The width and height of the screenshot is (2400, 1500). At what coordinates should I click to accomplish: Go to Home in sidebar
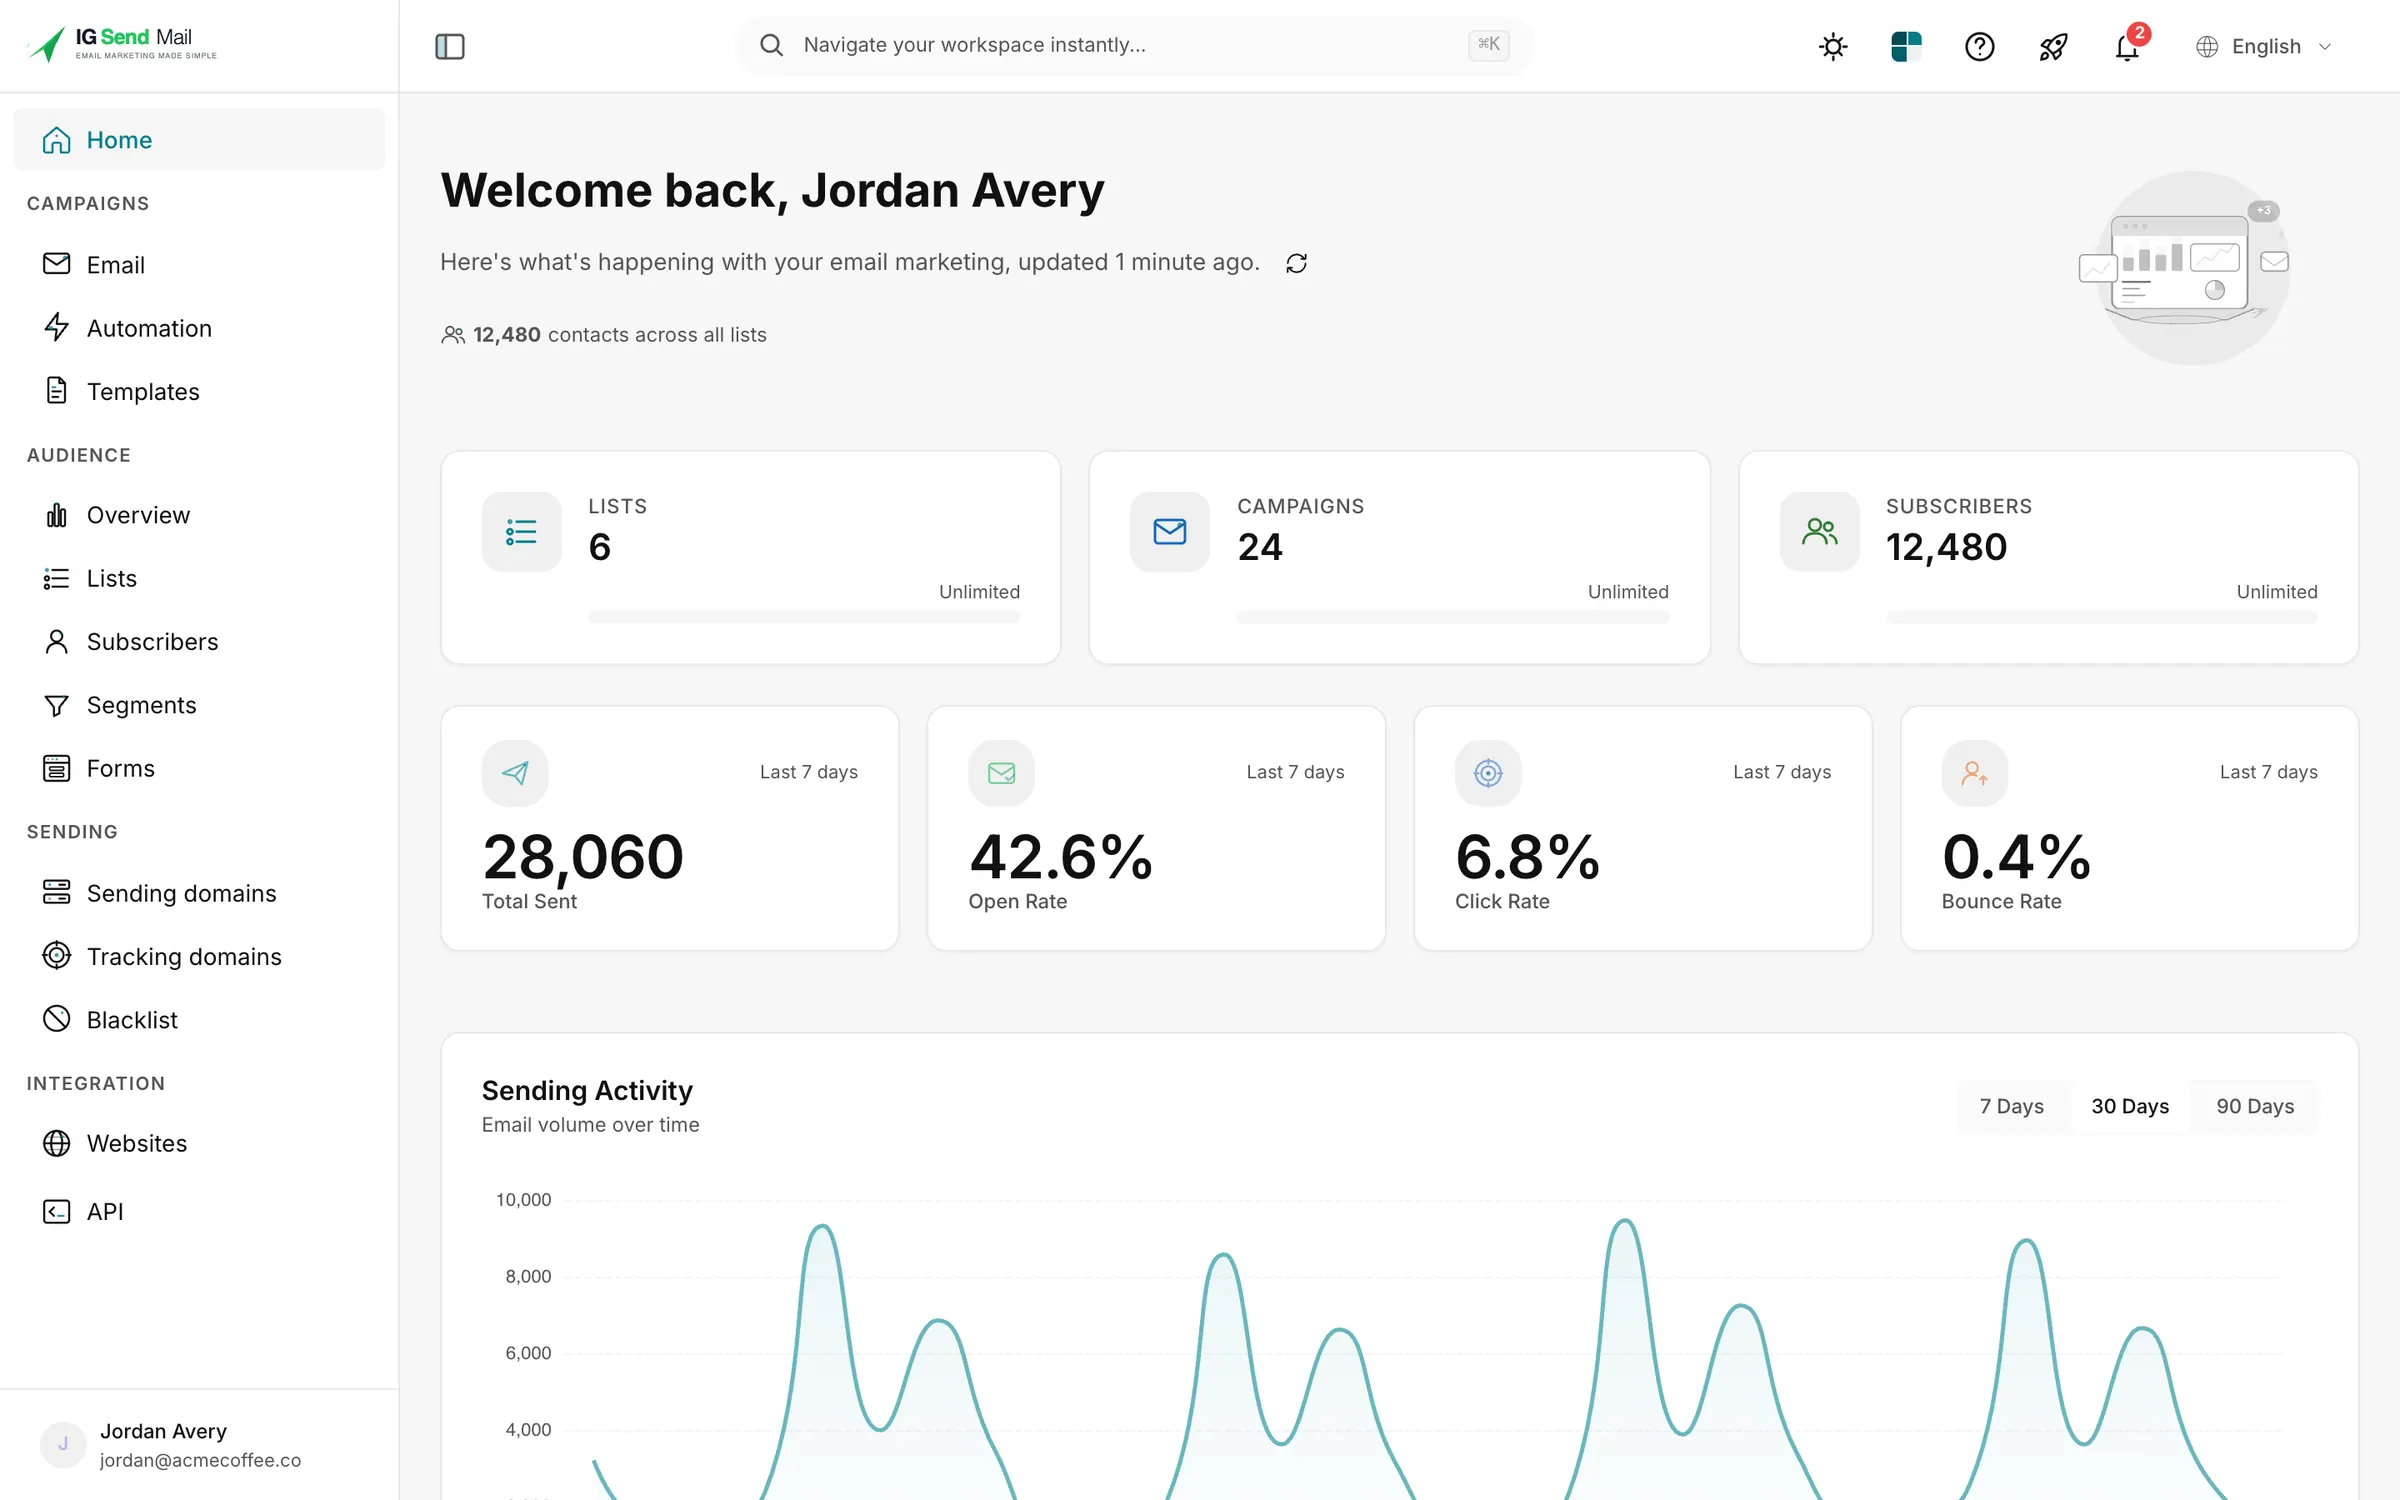click(x=199, y=139)
